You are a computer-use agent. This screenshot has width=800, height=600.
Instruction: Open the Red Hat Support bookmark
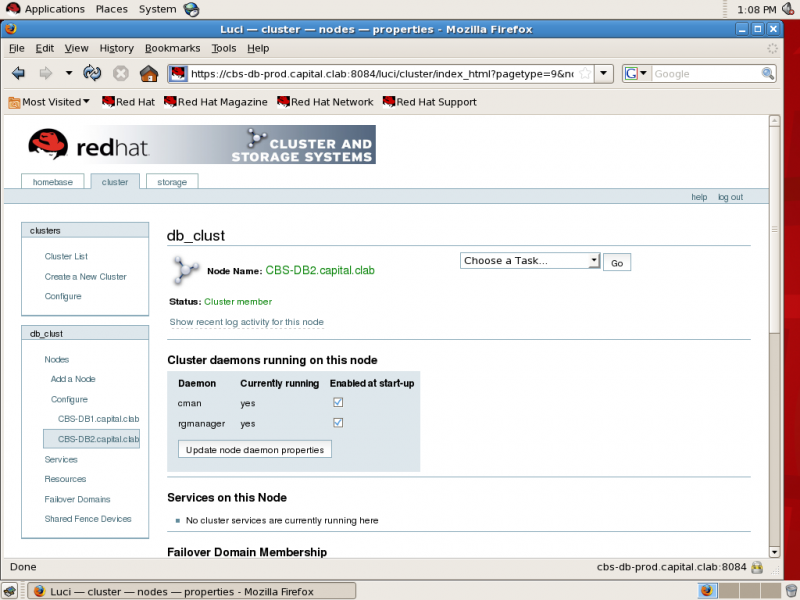click(430, 102)
